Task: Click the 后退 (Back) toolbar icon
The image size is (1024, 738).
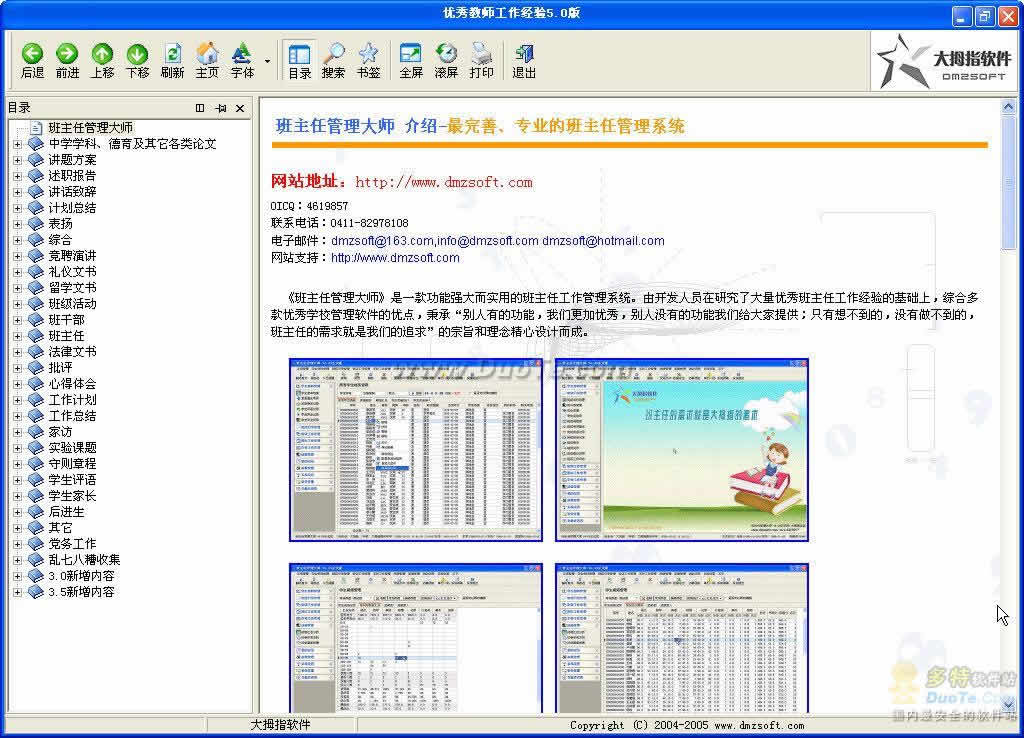Action: click(x=32, y=55)
